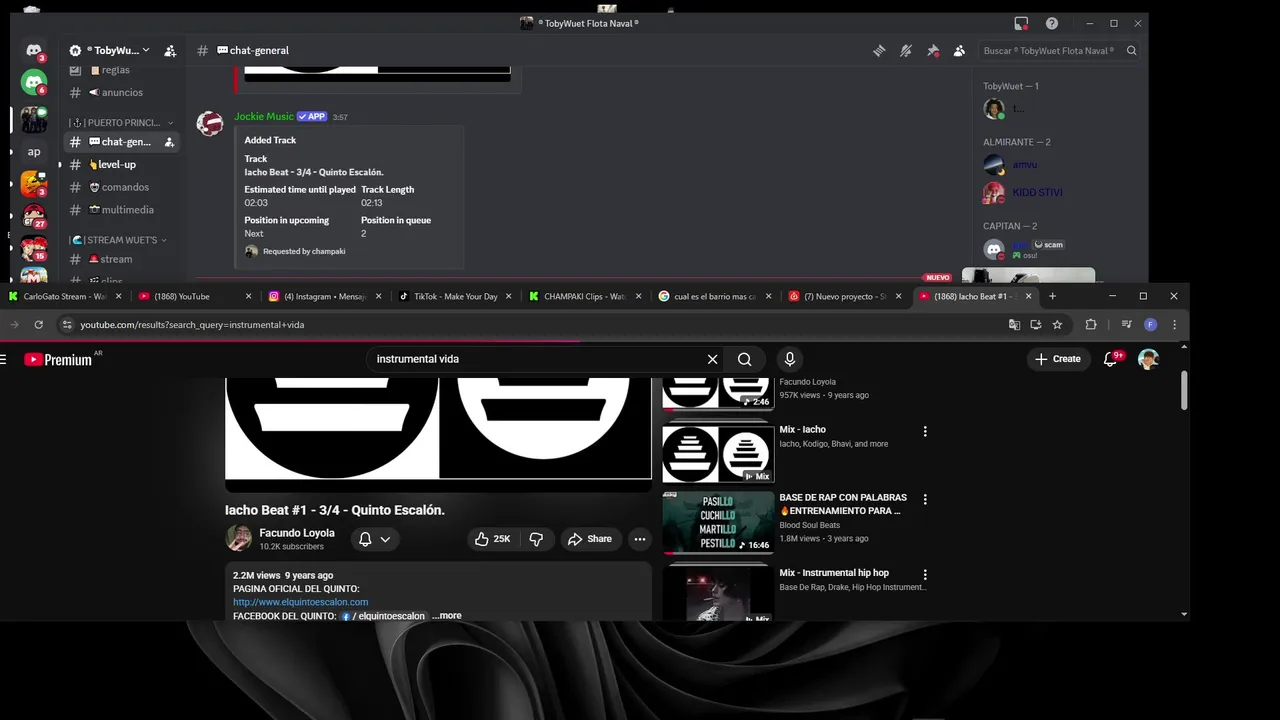Screen dimensions: 1280x720
Task: Open YouTube notifications bell
Action: point(1110,359)
